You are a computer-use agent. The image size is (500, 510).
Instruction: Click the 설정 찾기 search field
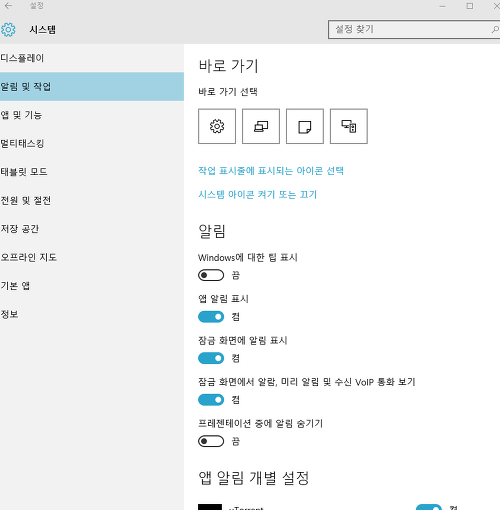[x=413, y=30]
